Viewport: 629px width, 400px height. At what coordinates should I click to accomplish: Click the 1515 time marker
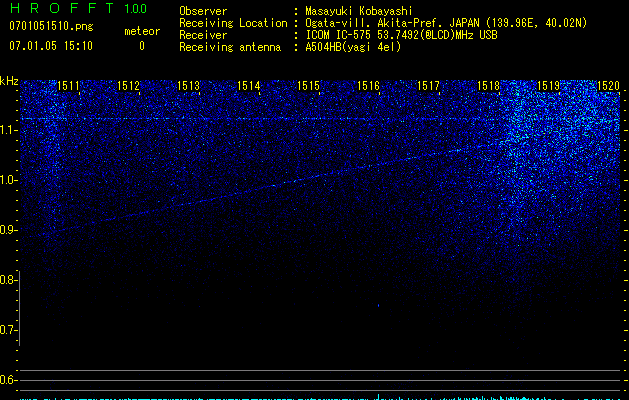[308, 85]
